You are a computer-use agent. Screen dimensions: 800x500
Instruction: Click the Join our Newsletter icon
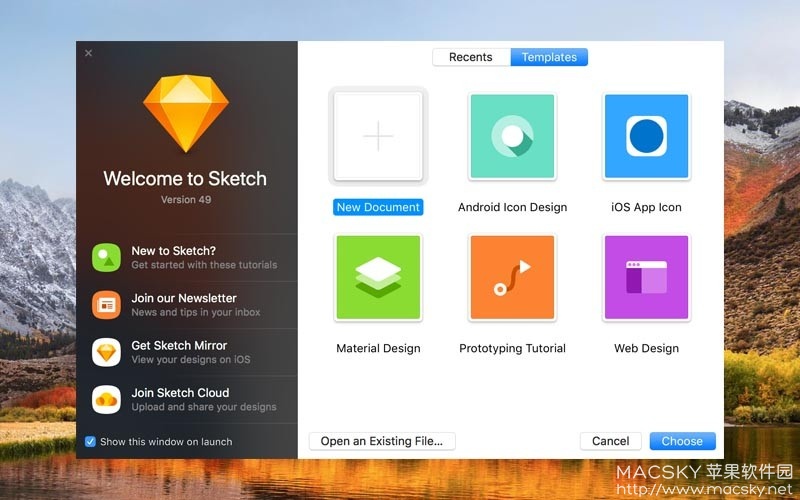[106, 305]
